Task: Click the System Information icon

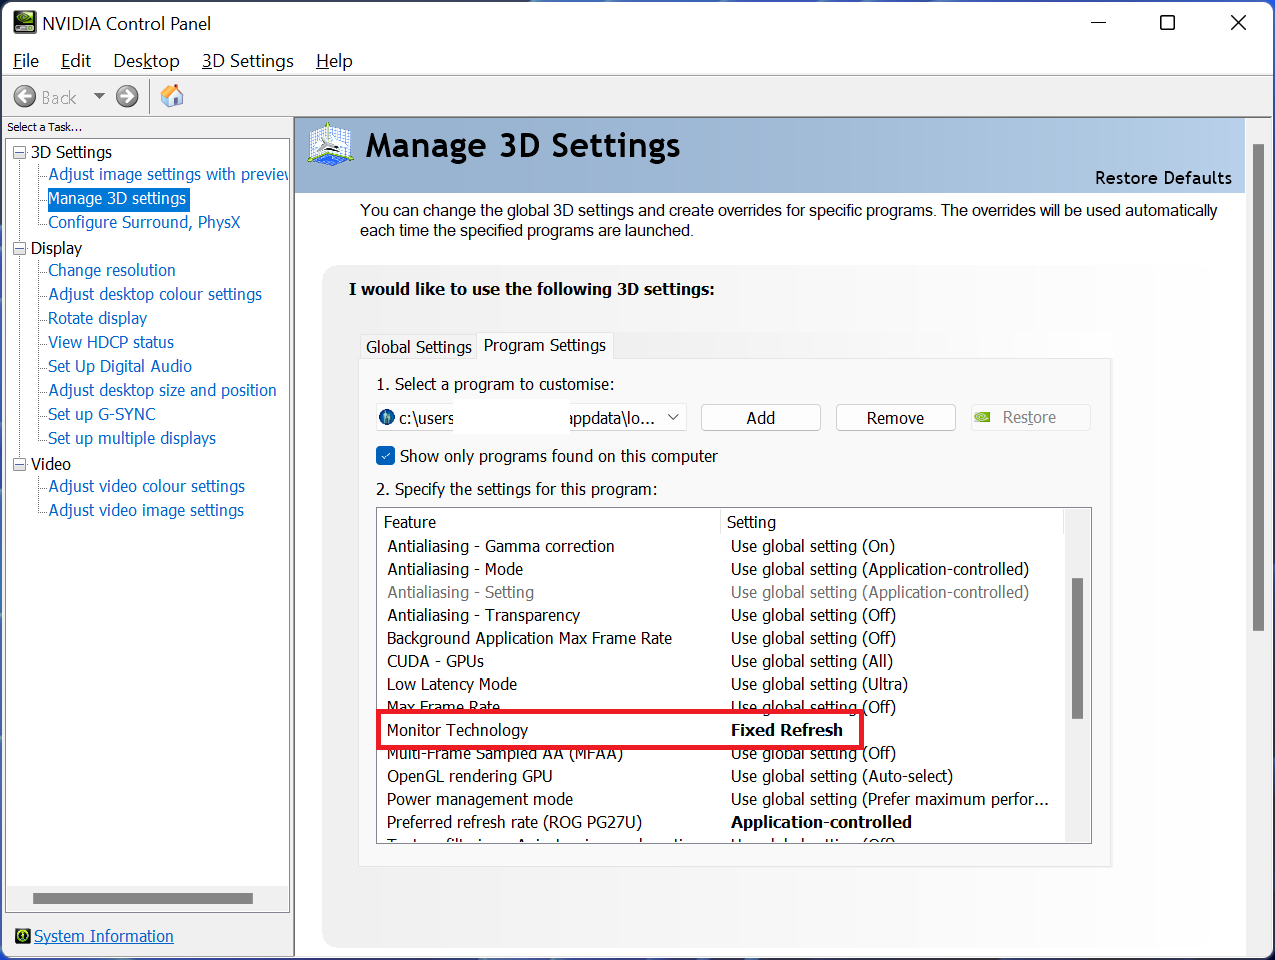Action: [22, 936]
